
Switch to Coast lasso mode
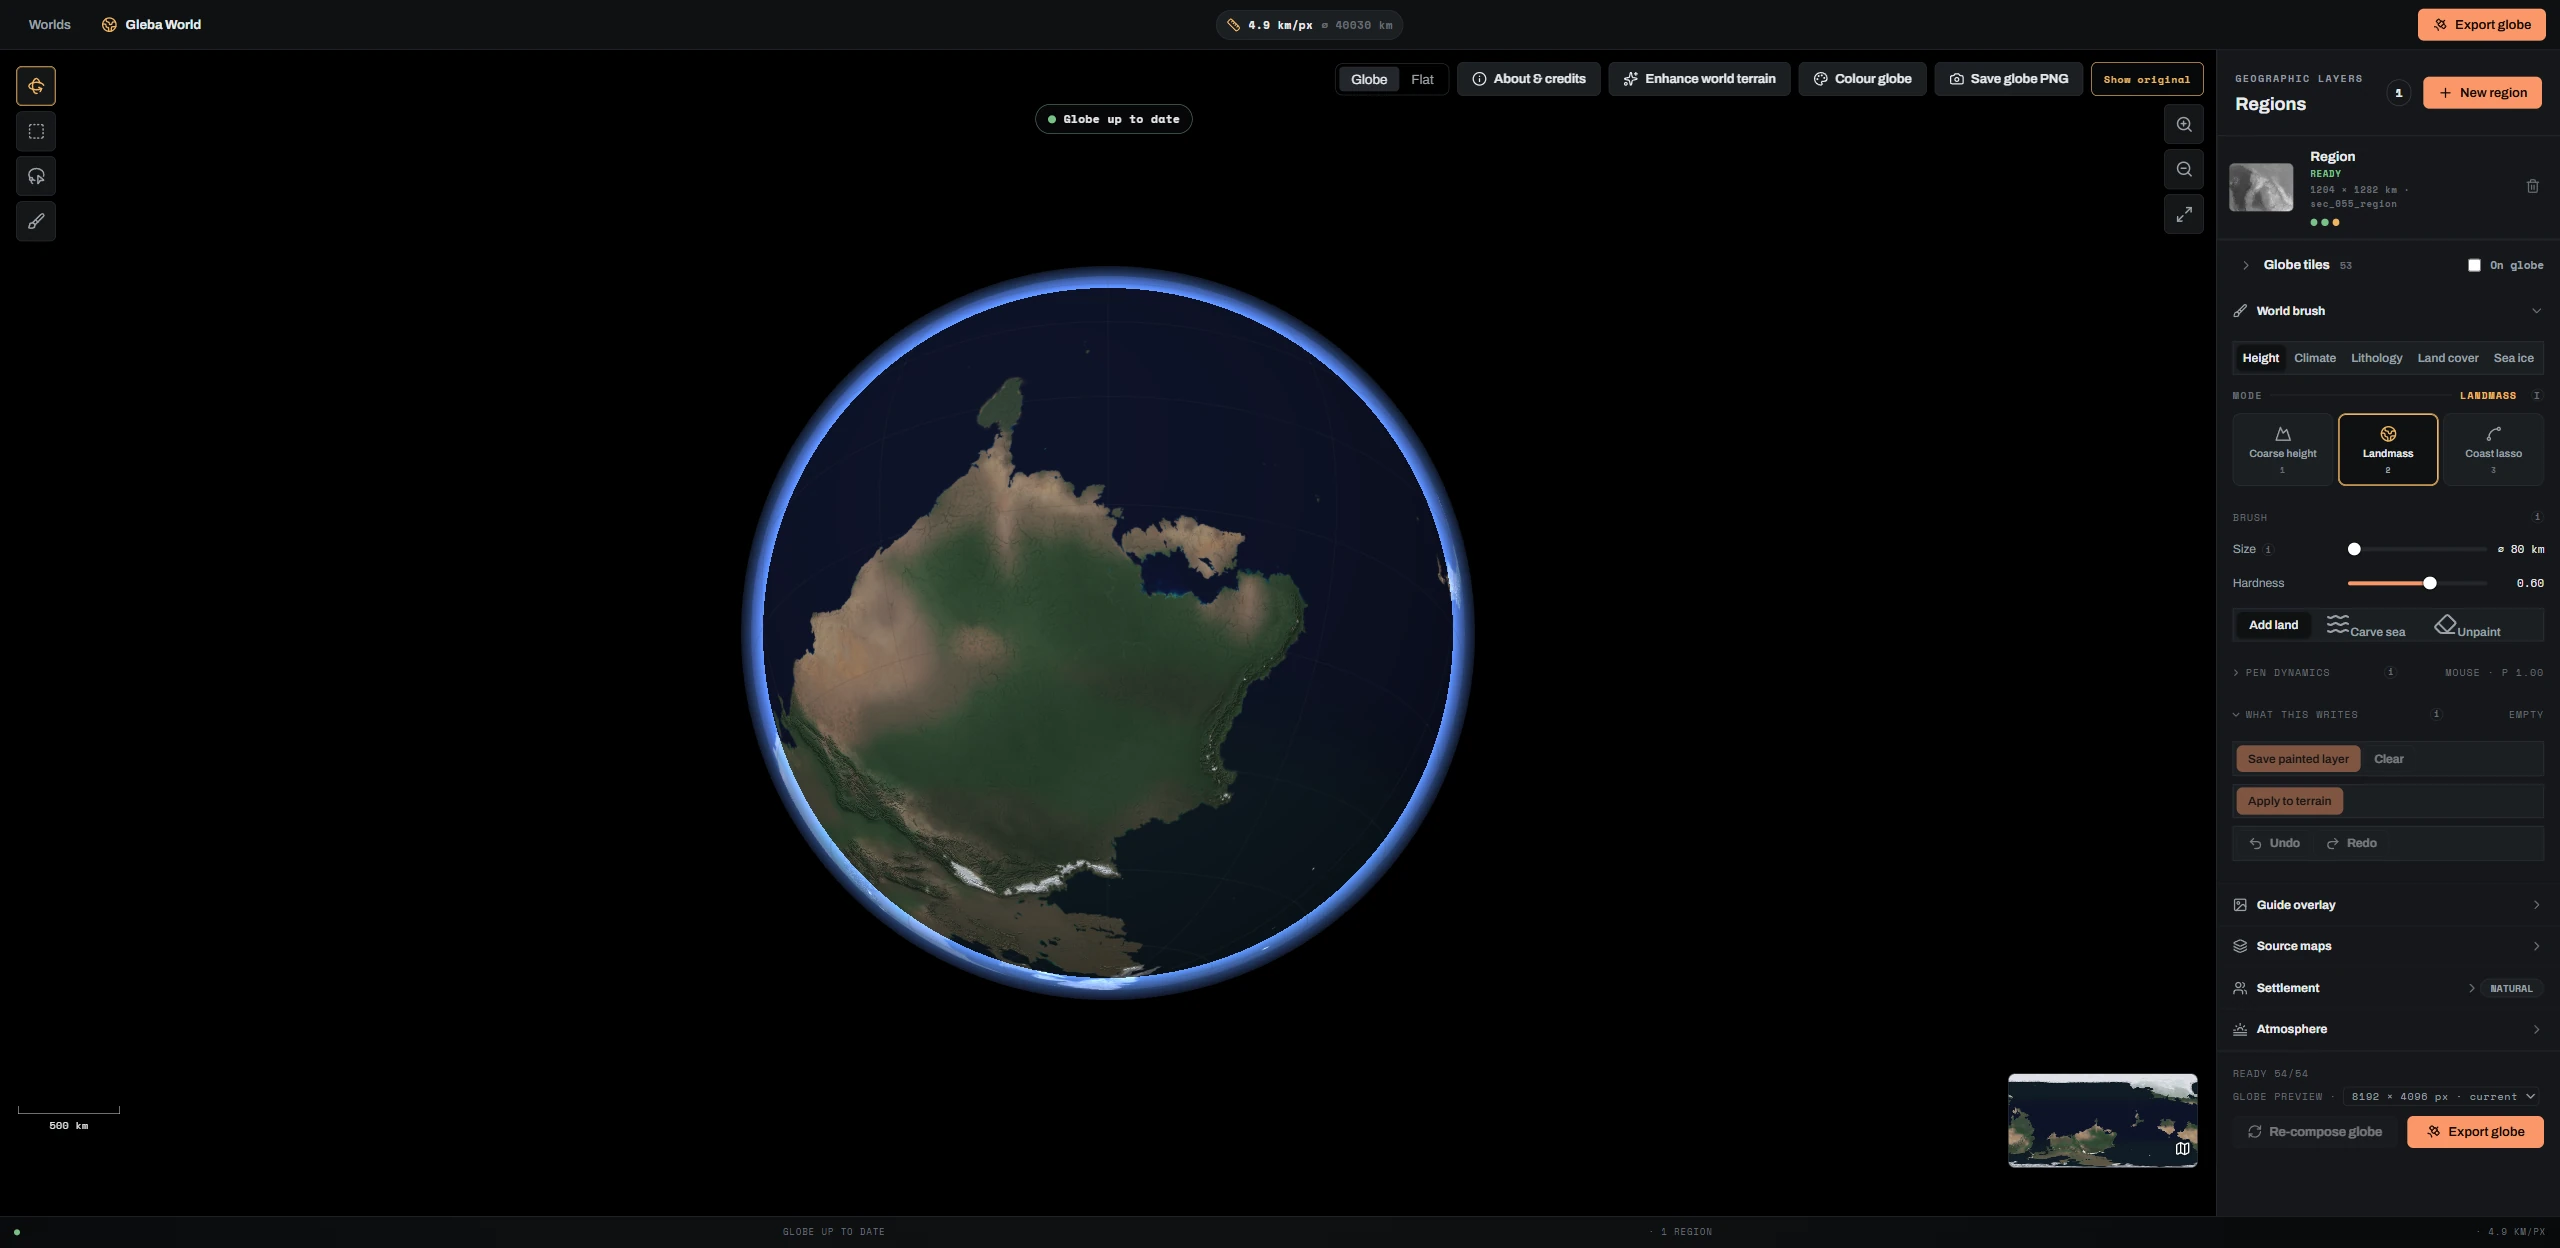(2493, 450)
